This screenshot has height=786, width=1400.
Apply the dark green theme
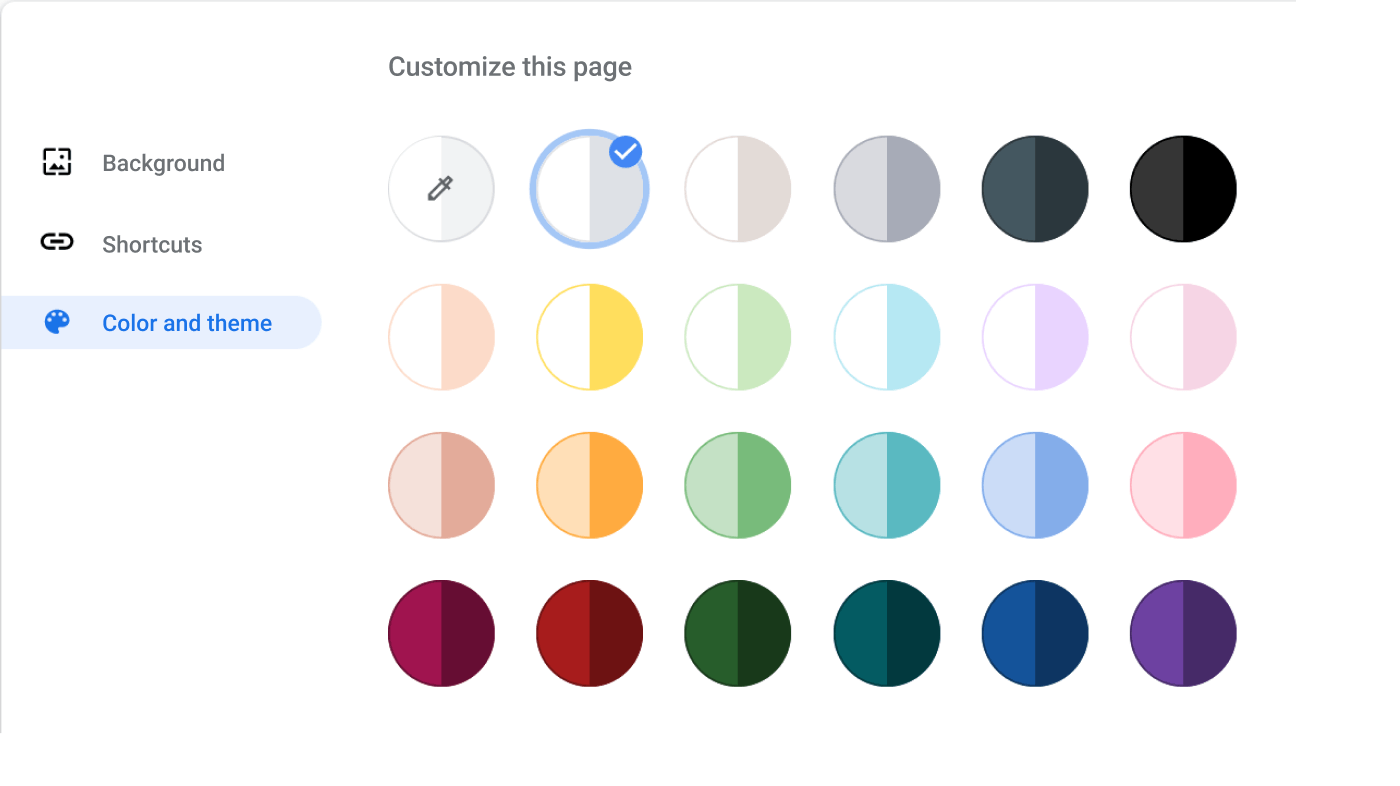[737, 632]
